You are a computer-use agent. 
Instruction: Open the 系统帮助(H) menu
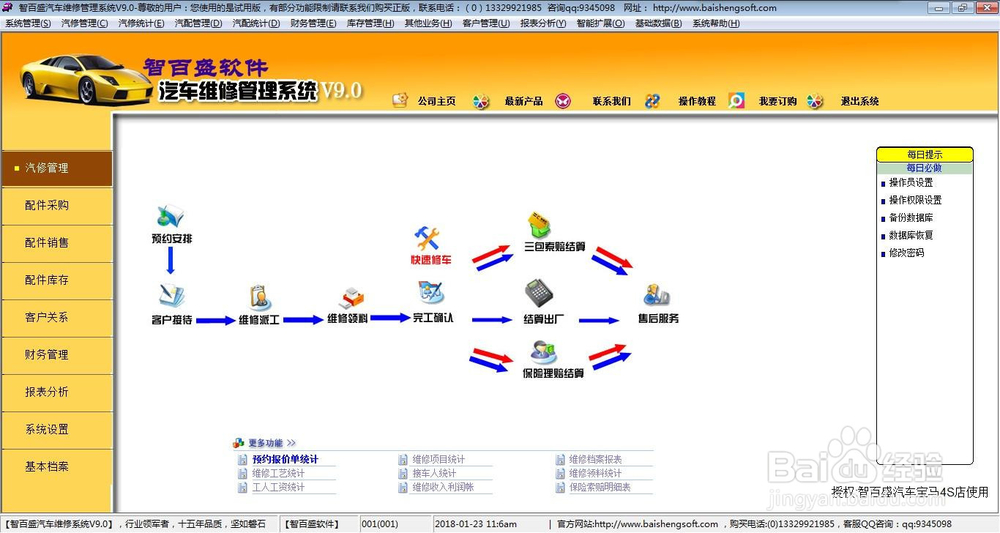716,23
